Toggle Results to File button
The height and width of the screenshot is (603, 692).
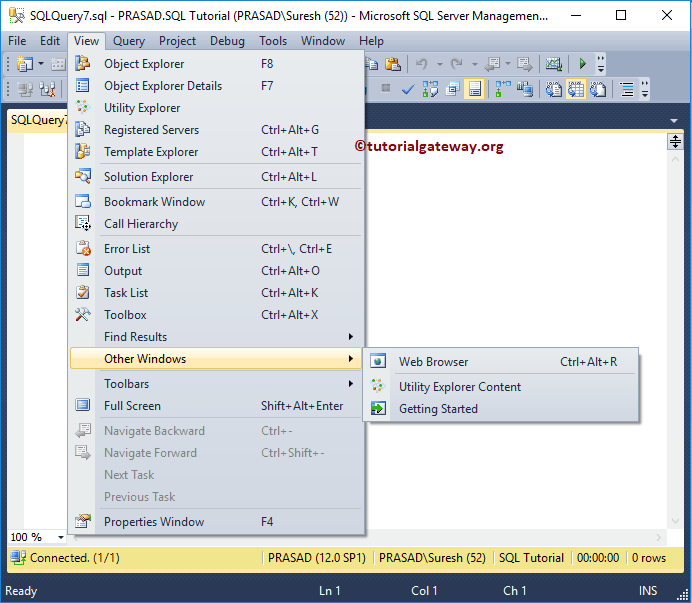[598, 89]
